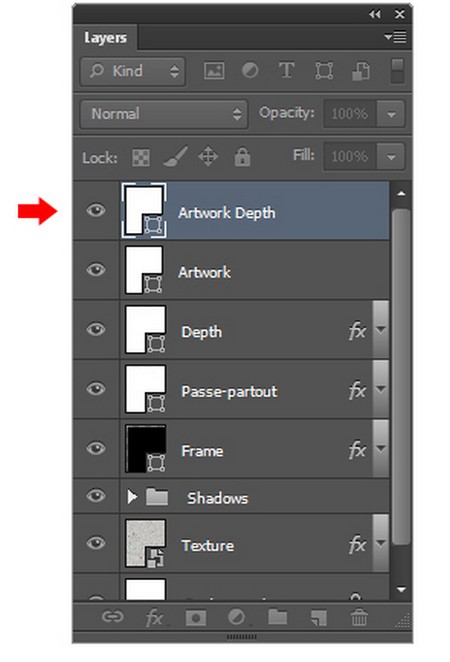
Task: Click Texture layer thumbnail
Action: pos(145,543)
